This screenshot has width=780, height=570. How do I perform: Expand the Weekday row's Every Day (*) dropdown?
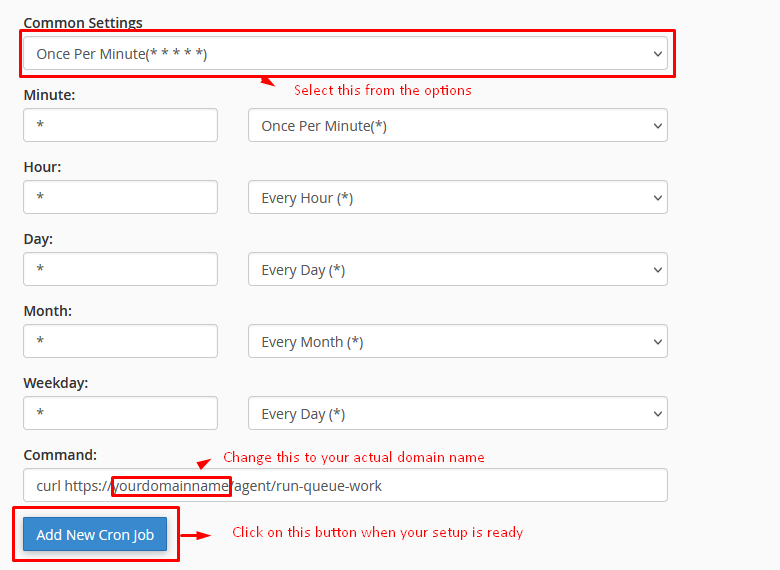pyautogui.click(x=457, y=413)
